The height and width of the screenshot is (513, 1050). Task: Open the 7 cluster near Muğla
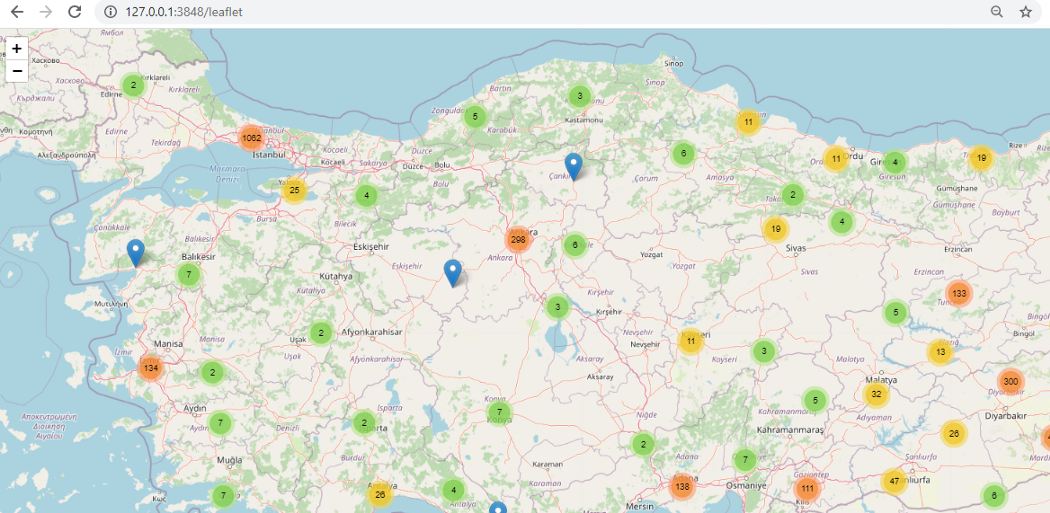tap(223, 496)
